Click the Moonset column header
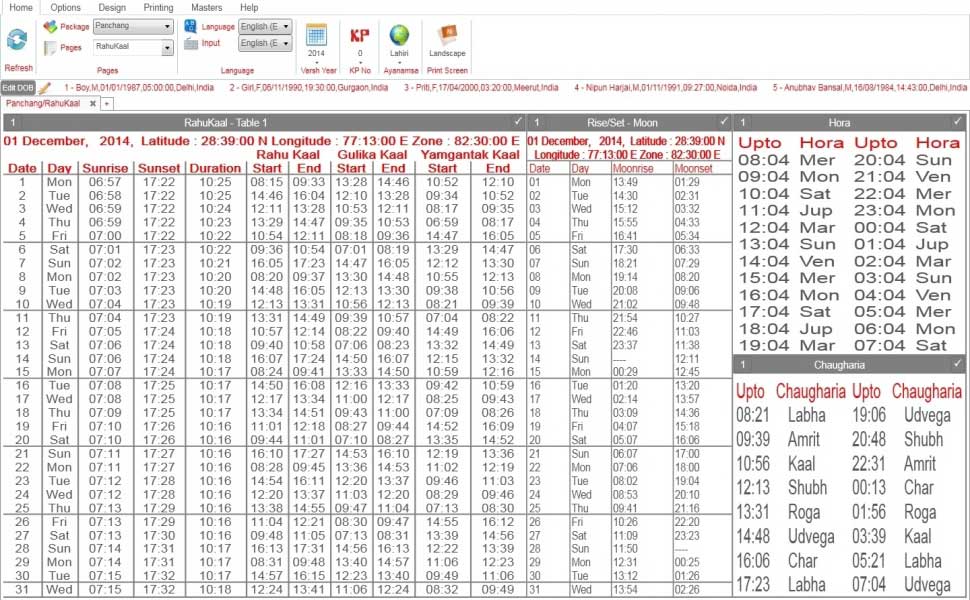The image size is (970, 600). 693,168
